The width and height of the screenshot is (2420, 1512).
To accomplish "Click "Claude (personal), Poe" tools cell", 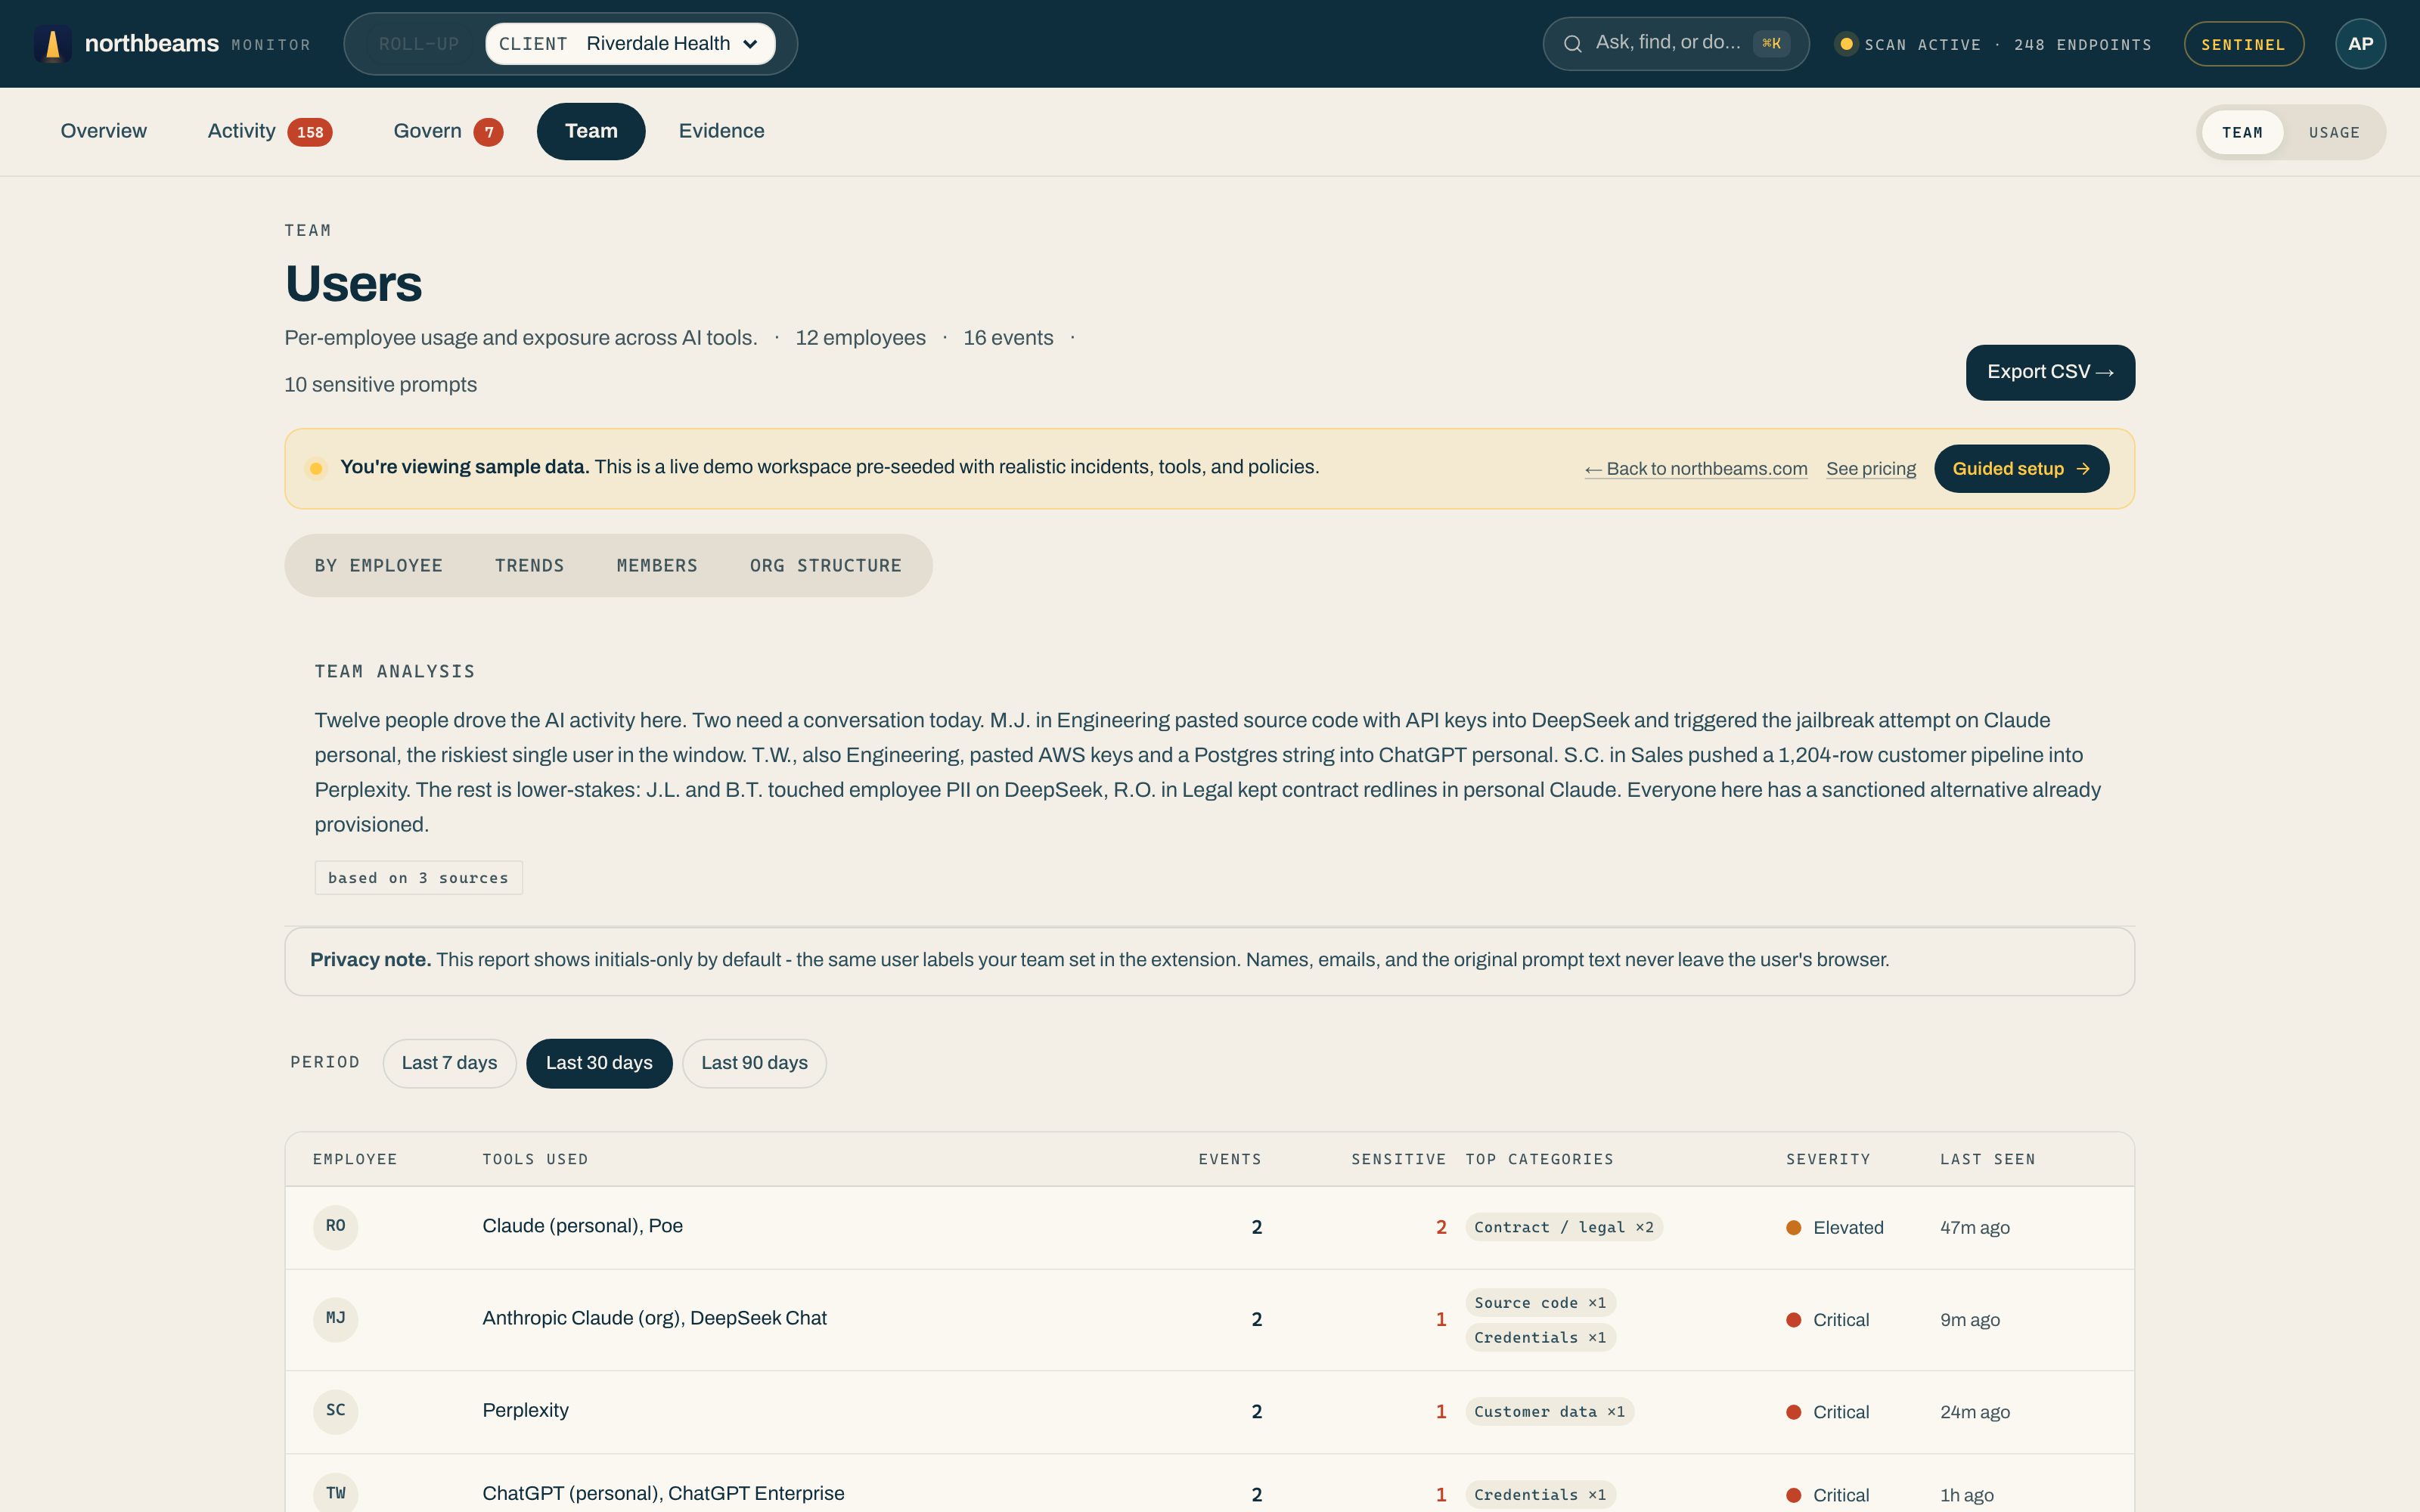I will tap(582, 1226).
